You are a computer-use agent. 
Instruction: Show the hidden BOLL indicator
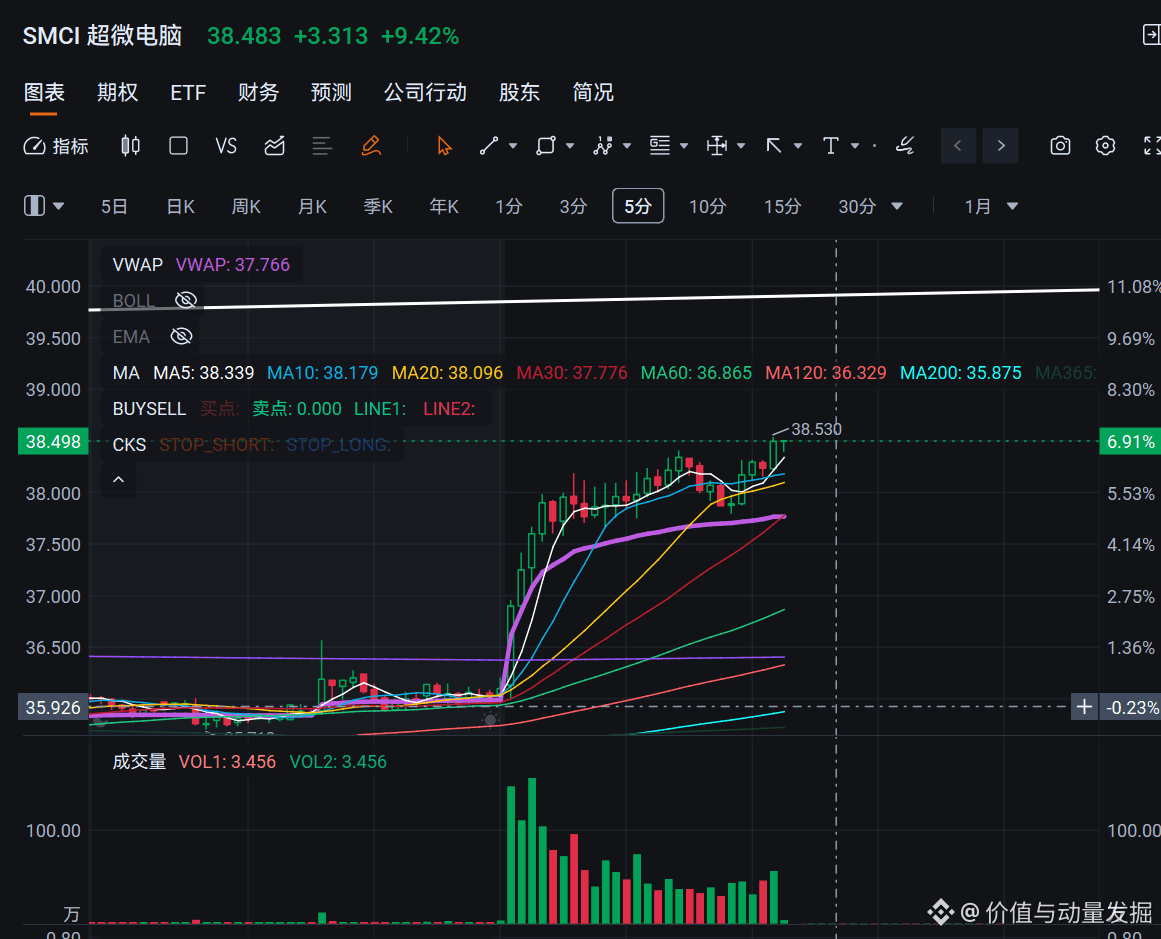click(186, 300)
